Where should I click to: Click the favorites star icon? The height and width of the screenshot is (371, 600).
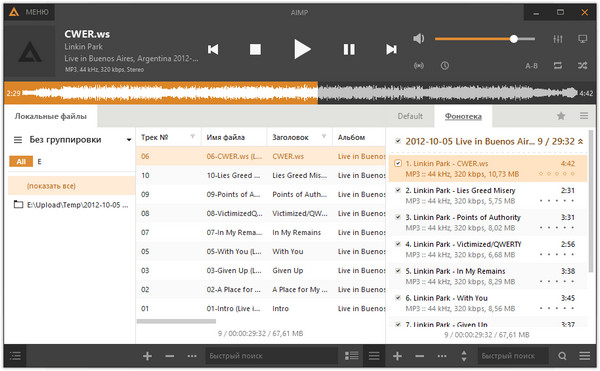(561, 116)
